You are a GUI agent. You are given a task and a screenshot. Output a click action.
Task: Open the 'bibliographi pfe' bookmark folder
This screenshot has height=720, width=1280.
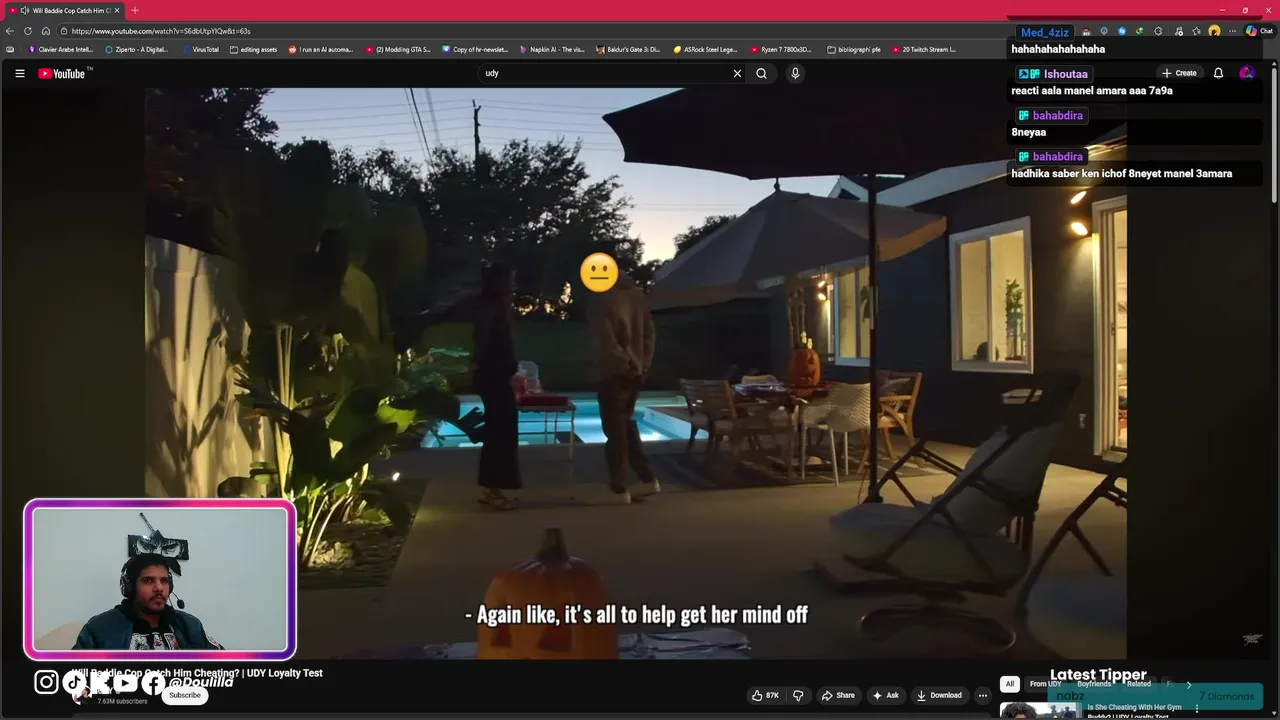coord(854,49)
